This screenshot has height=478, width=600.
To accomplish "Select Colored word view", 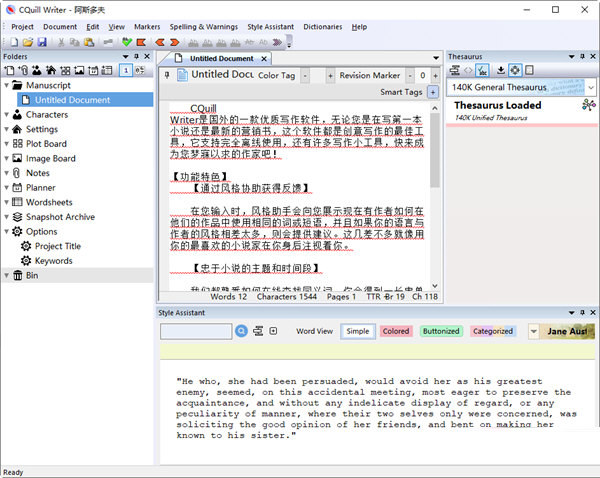I will (396, 331).
